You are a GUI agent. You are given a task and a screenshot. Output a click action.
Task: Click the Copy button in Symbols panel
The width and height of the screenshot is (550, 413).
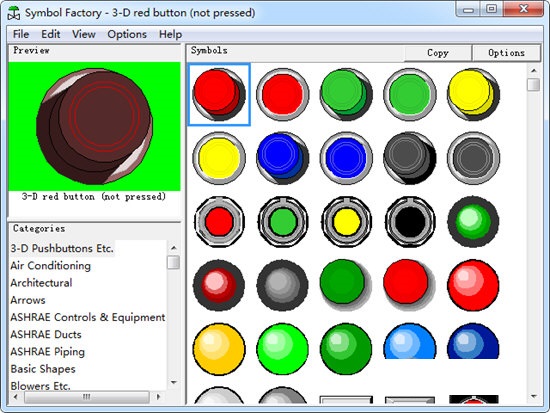(x=437, y=53)
